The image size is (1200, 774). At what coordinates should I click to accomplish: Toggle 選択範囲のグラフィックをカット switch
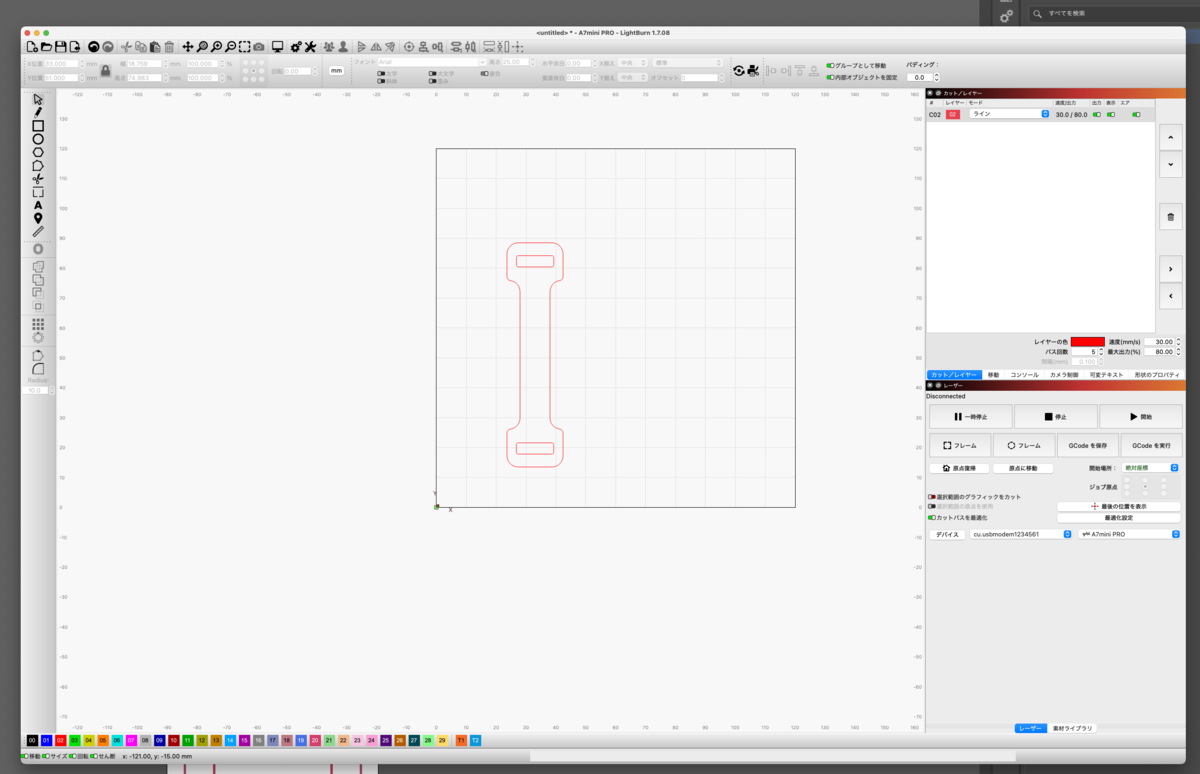click(x=932, y=496)
